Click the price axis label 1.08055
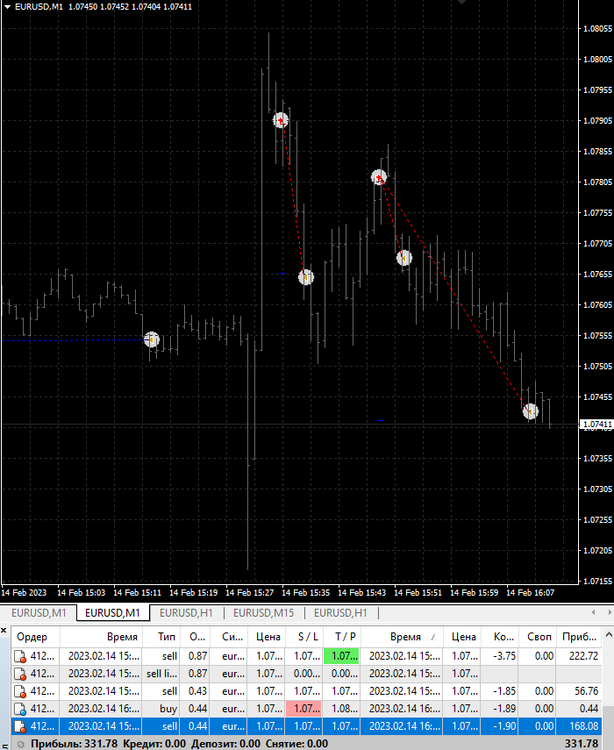614x750 pixels. tap(598, 29)
